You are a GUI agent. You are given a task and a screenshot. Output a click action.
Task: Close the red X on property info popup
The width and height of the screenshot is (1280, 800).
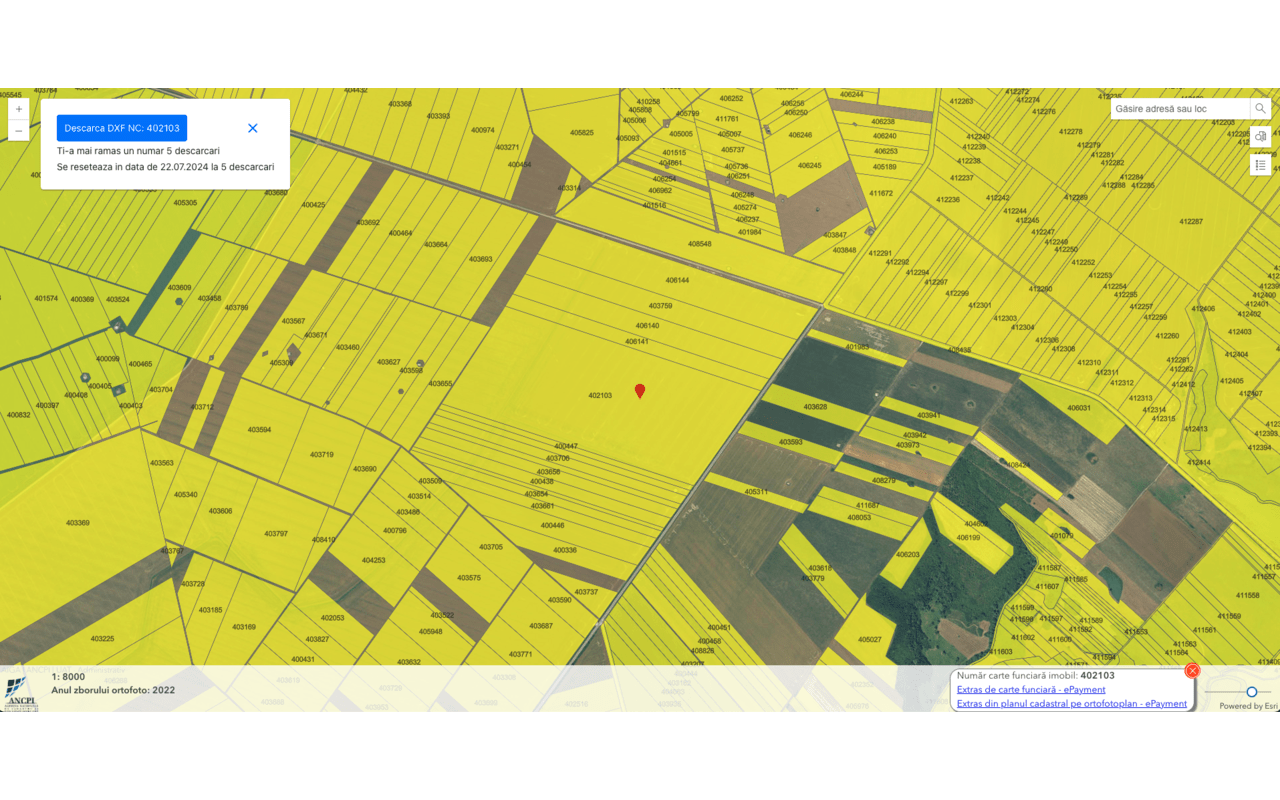tap(1192, 671)
